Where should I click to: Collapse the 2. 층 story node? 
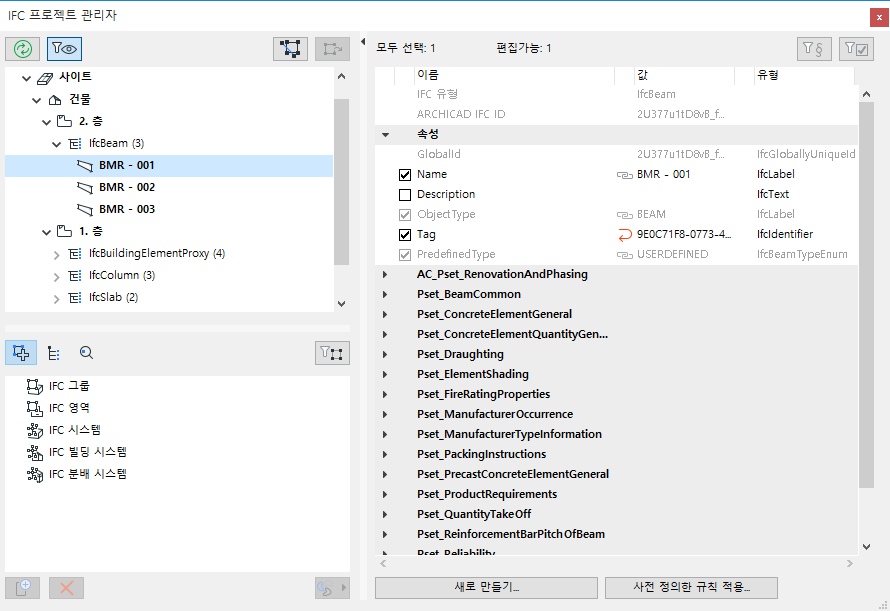[47, 122]
